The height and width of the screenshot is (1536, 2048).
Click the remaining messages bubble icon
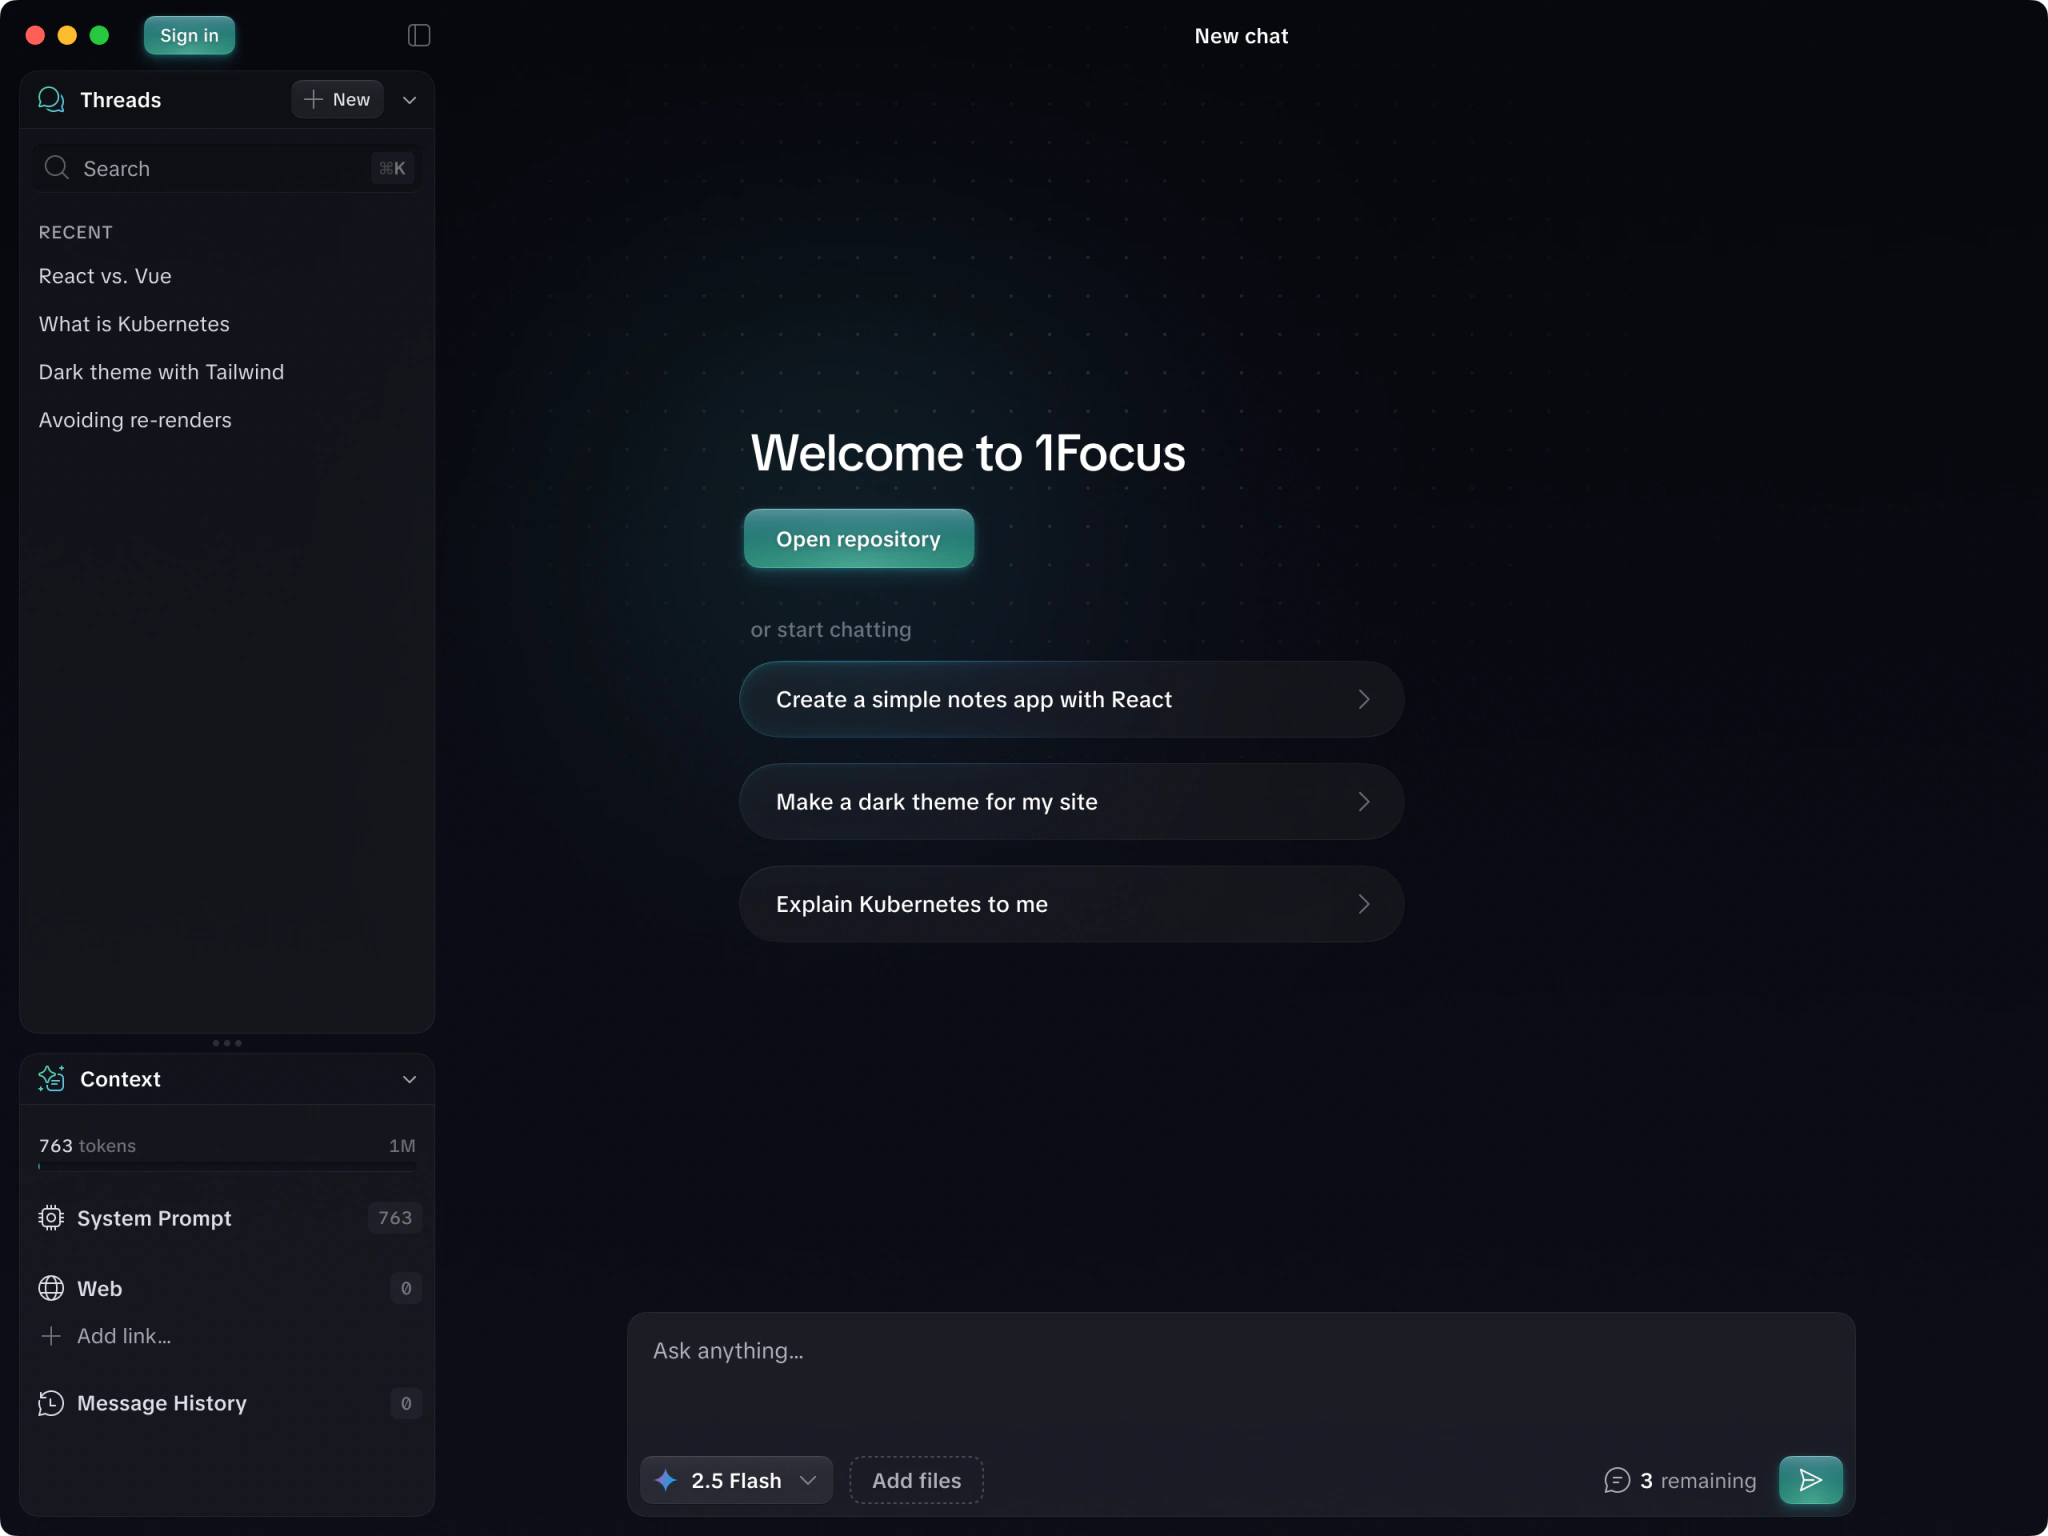[1617, 1480]
